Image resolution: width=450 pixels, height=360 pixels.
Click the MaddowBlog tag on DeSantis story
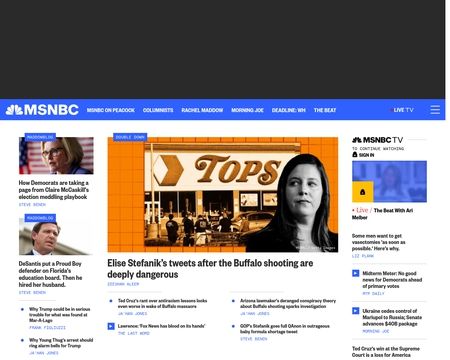point(40,218)
